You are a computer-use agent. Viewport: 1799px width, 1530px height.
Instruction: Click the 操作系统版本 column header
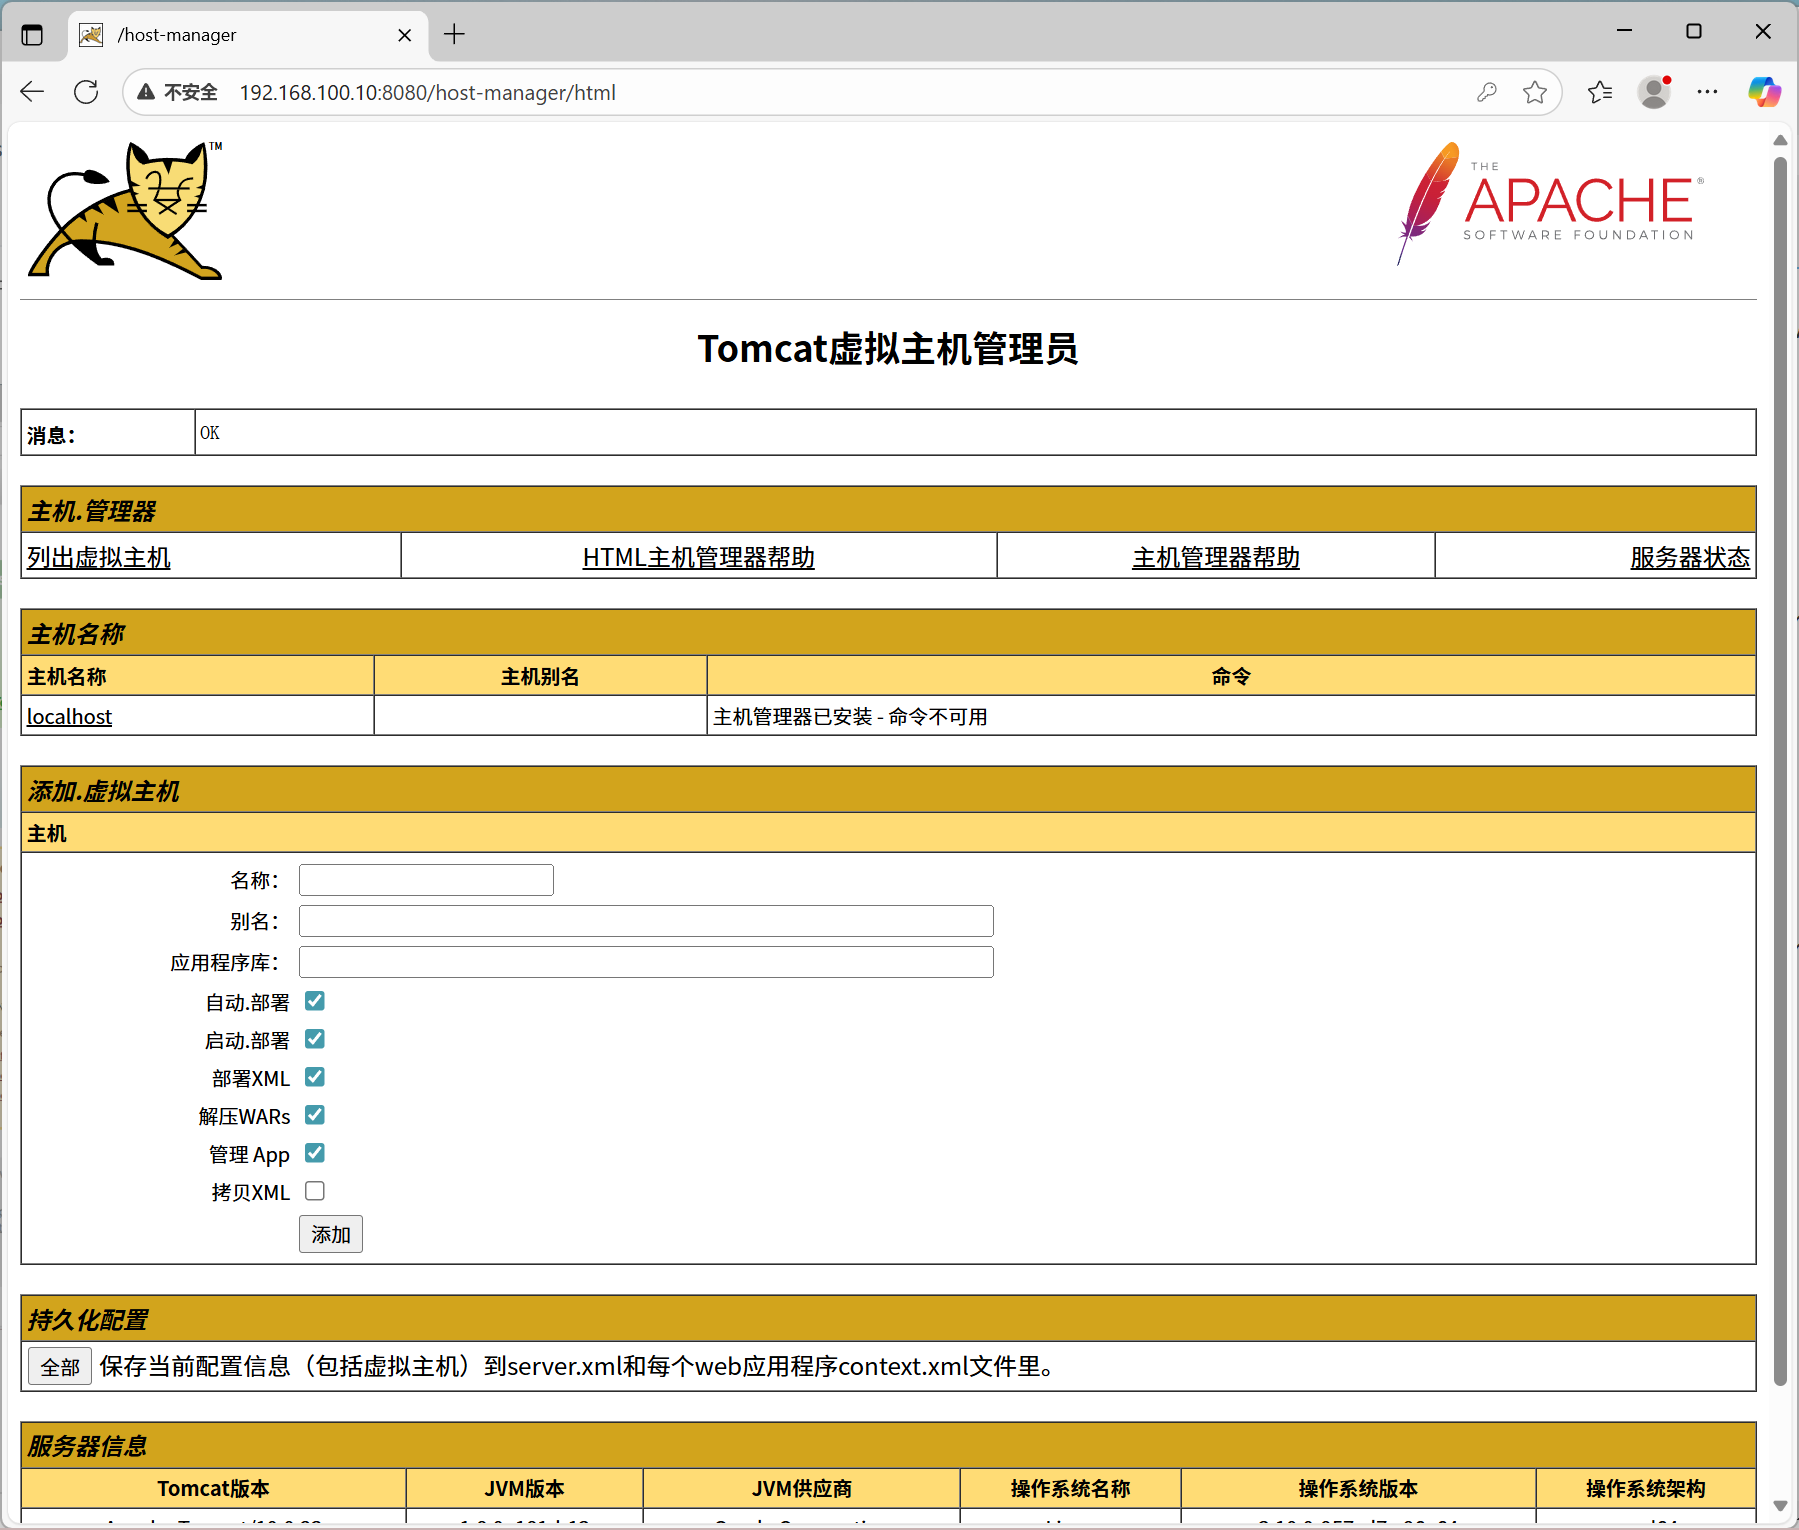click(1358, 1489)
